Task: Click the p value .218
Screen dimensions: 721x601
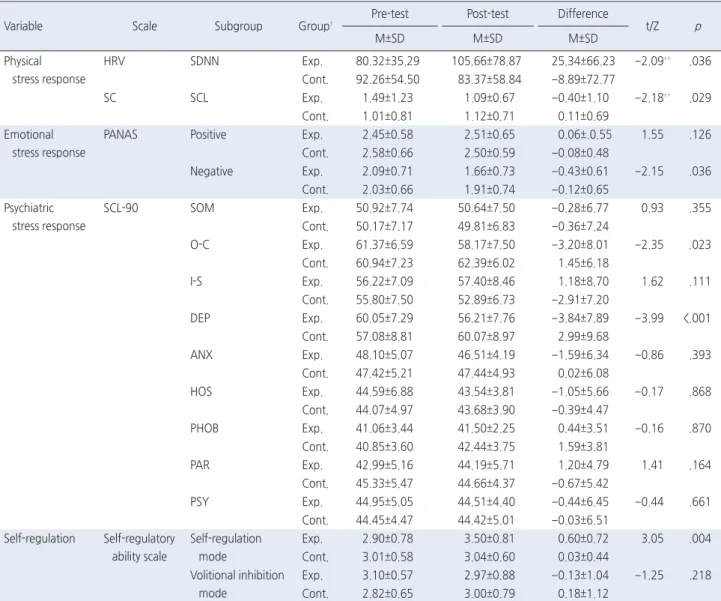Action: coord(700,575)
